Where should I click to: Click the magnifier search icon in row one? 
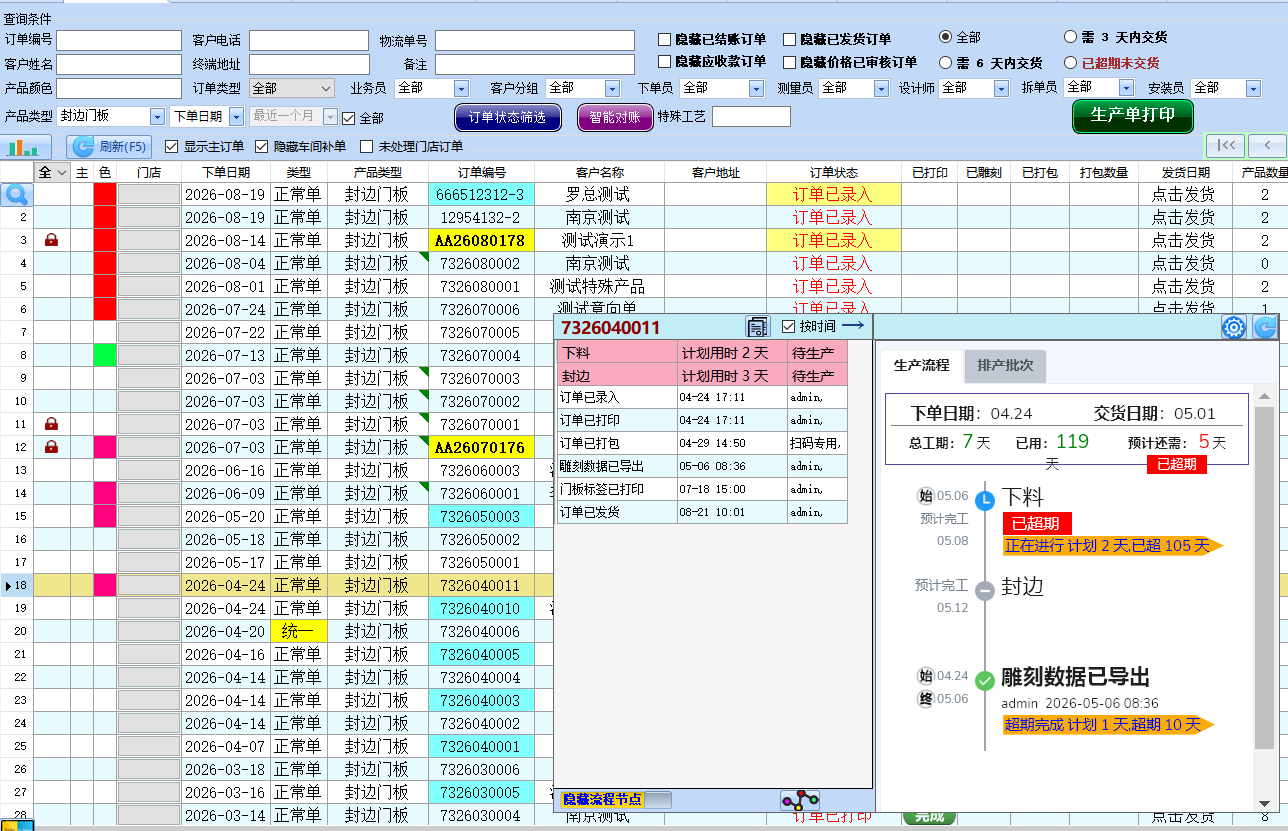tap(15, 194)
